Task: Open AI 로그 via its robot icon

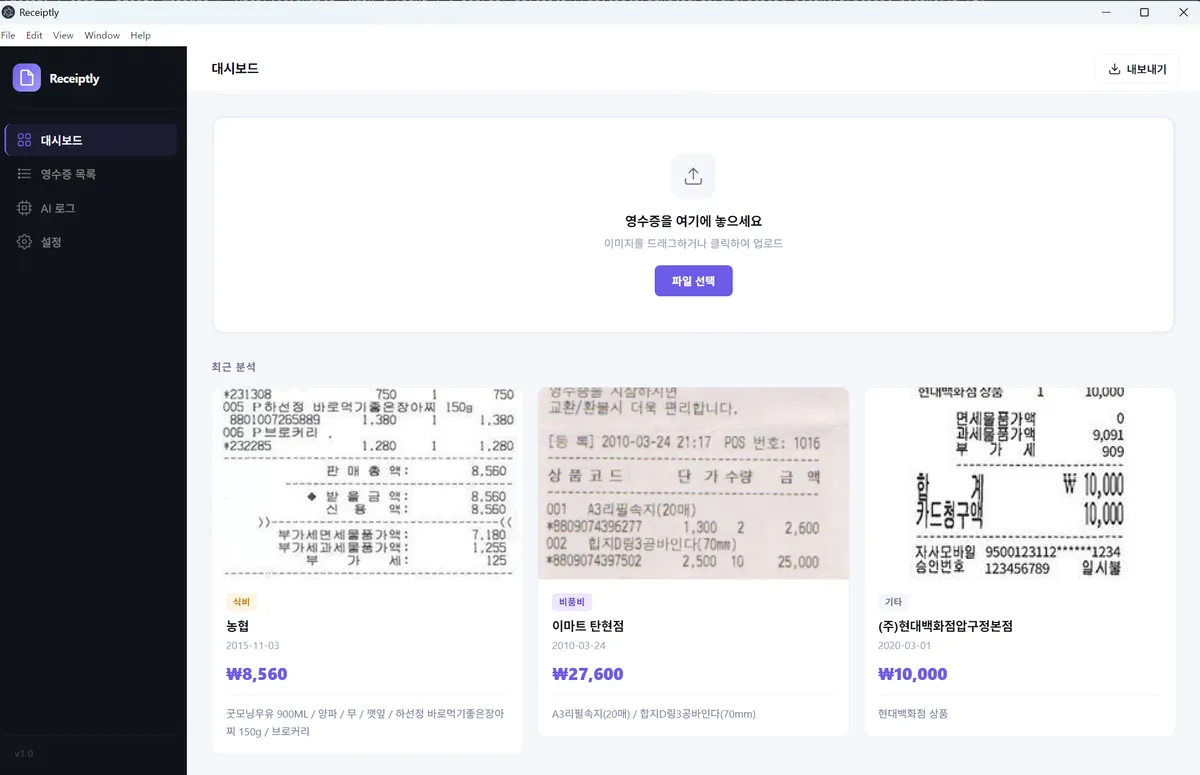Action: pos(24,208)
